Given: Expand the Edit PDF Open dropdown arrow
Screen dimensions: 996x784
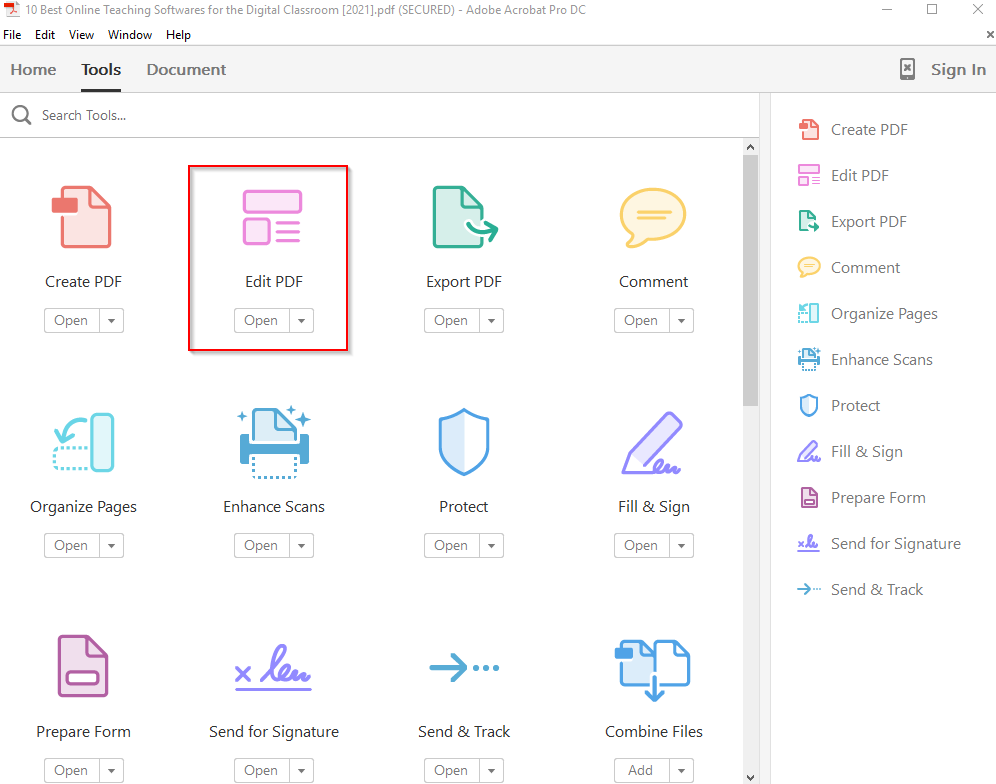Looking at the screenshot, I should point(301,321).
